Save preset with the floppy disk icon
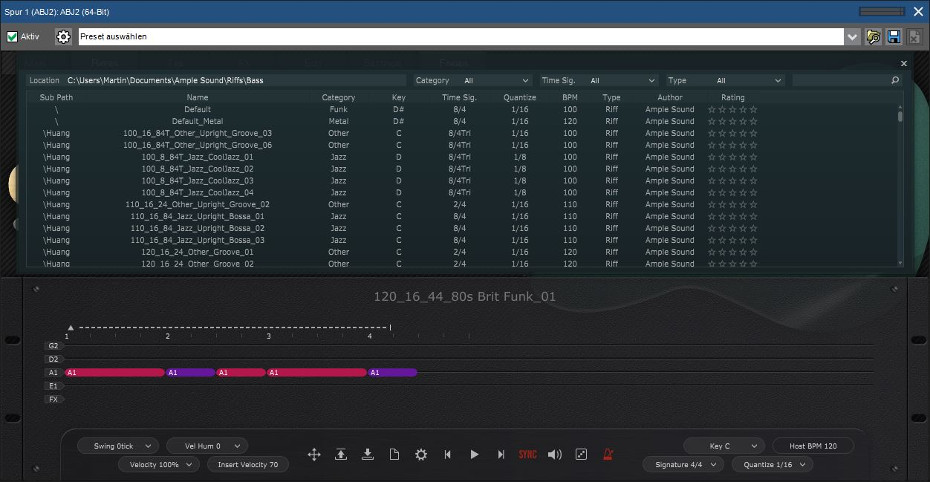930x482 pixels. [894, 37]
